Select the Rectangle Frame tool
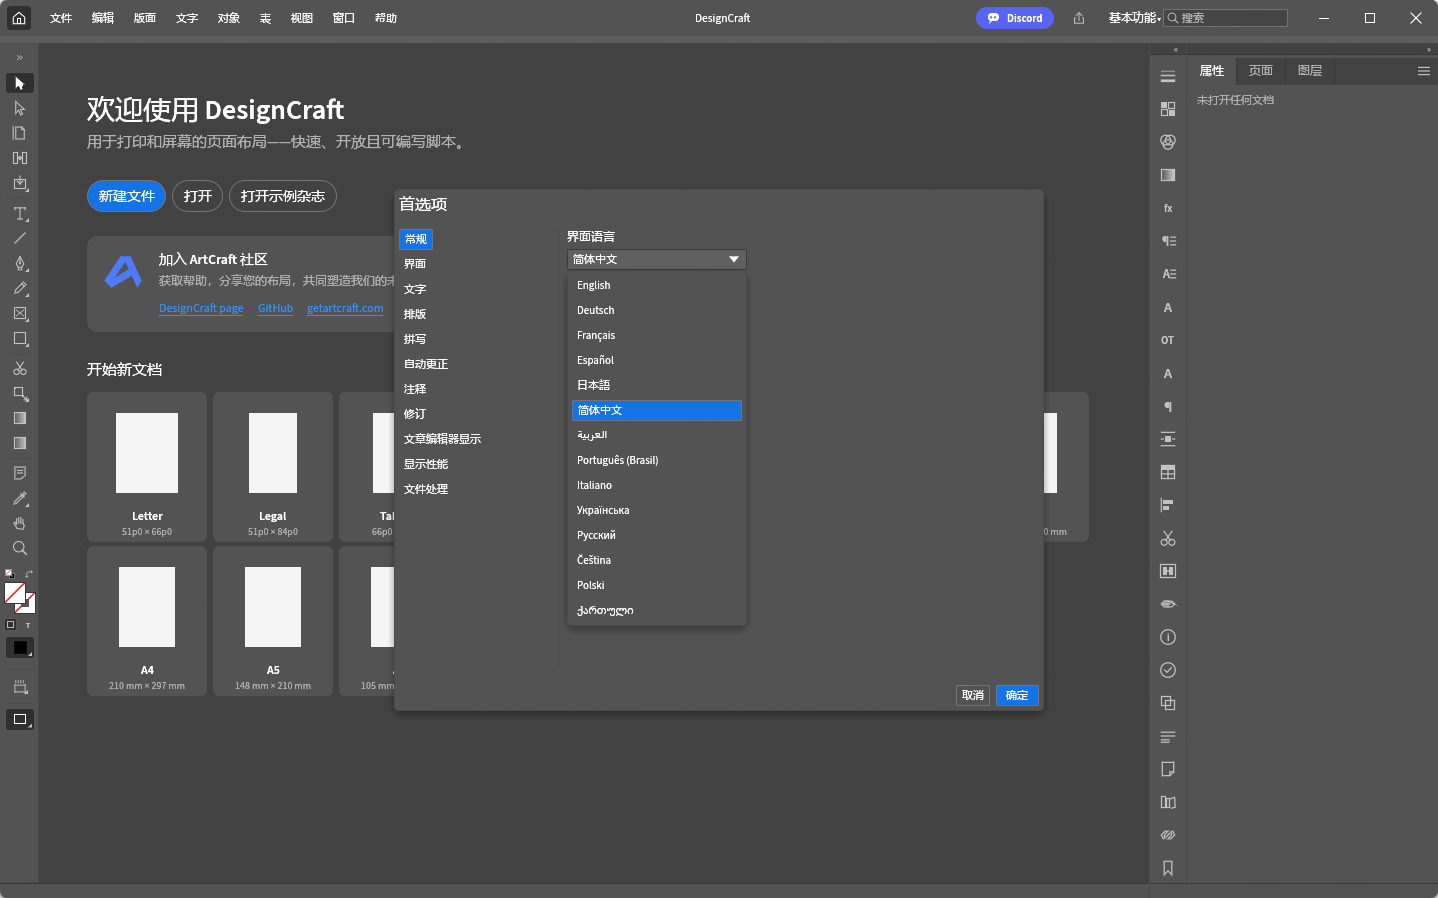The image size is (1438, 898). point(19,313)
